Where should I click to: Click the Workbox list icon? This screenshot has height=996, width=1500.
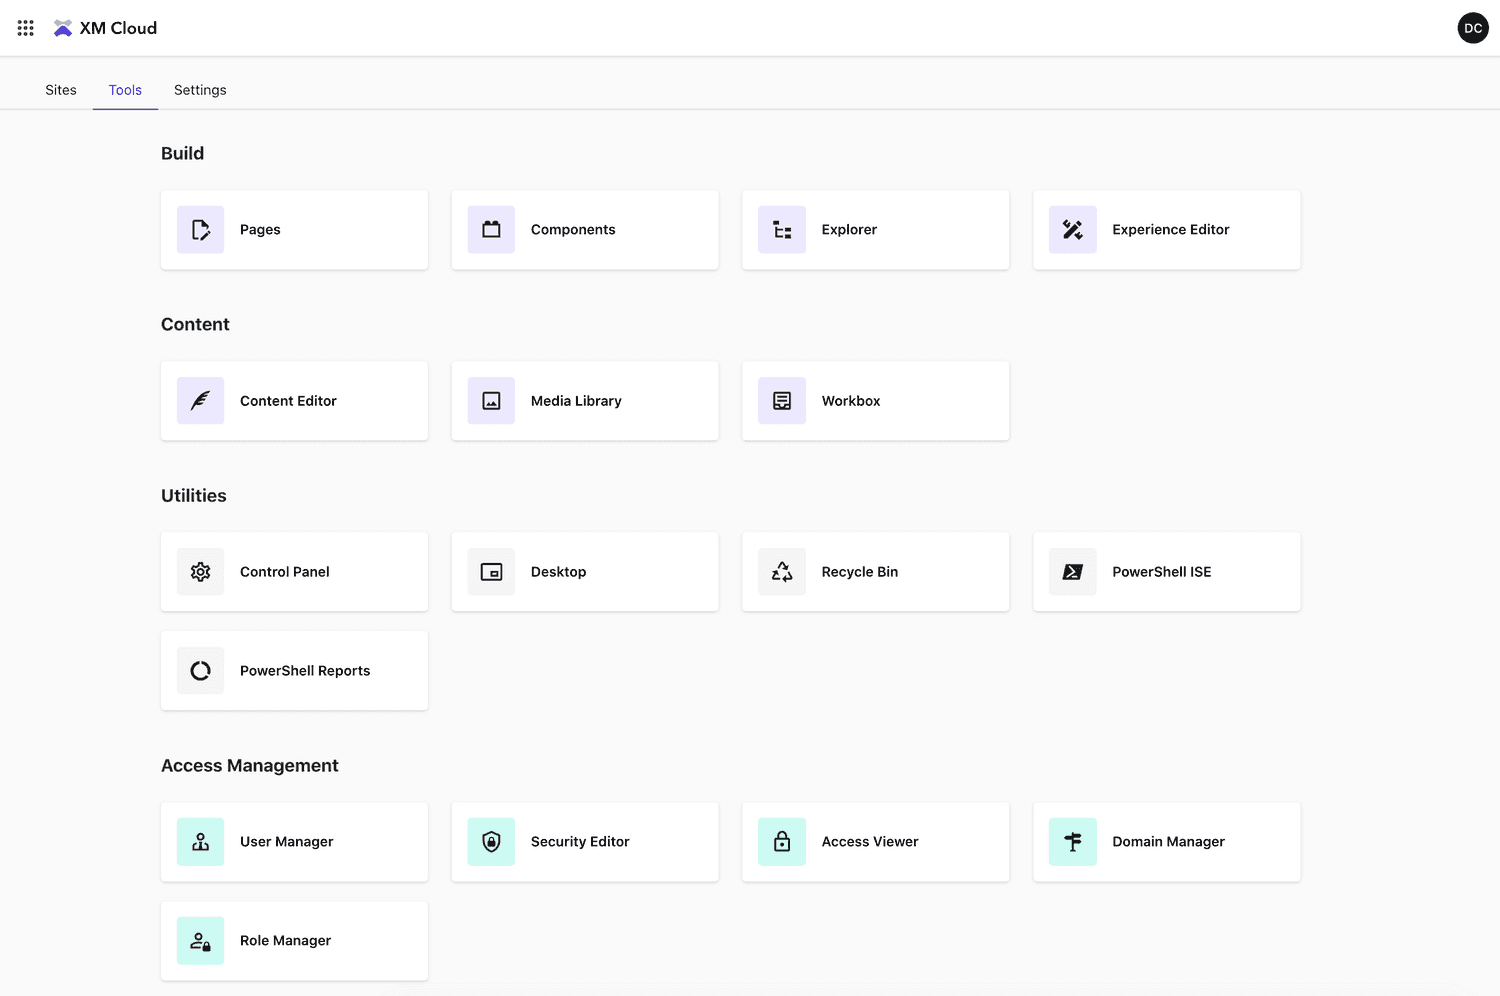(x=782, y=401)
